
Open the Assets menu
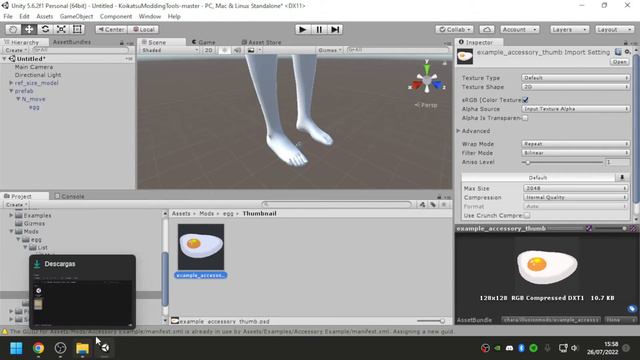coord(44,16)
